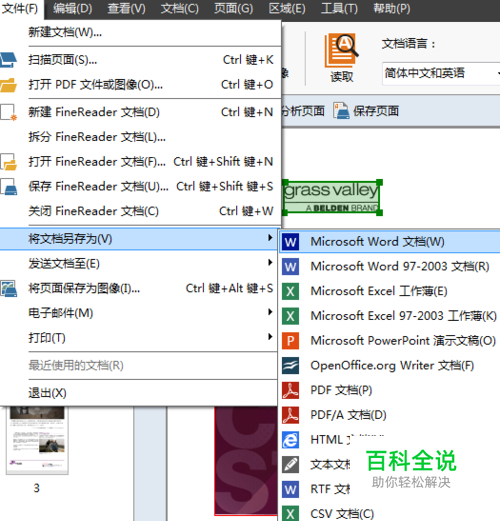Choose 保存 FineReader 文档(U)... entry
500x521 pixels.
pyautogui.click(x=140, y=187)
